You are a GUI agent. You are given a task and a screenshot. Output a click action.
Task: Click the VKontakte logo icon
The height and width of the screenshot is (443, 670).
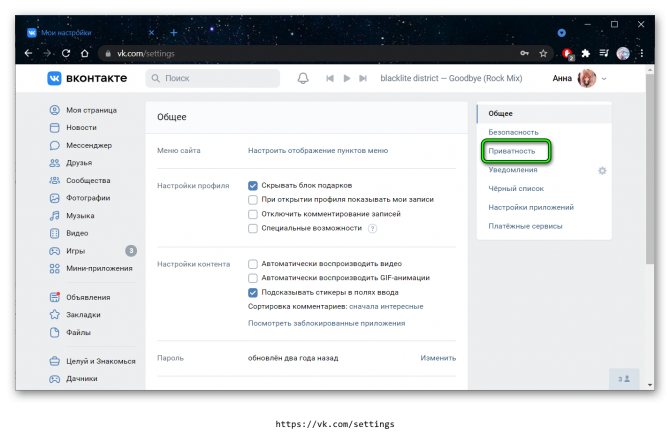[54, 78]
